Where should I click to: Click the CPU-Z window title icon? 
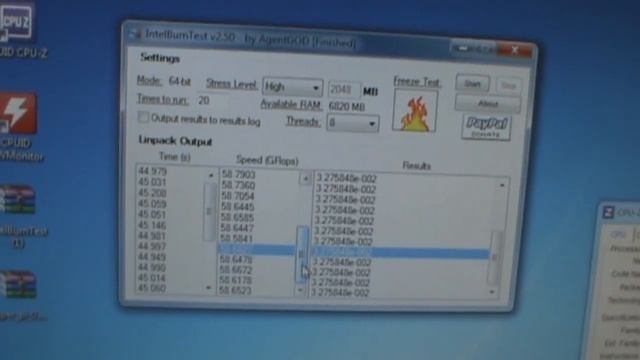tap(608, 212)
